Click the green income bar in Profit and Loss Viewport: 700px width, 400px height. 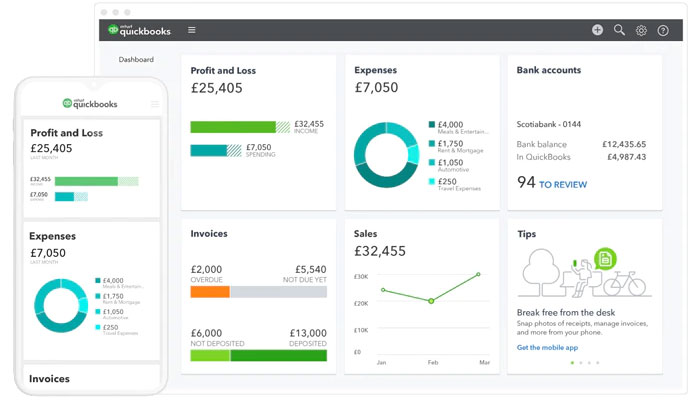coord(233,127)
